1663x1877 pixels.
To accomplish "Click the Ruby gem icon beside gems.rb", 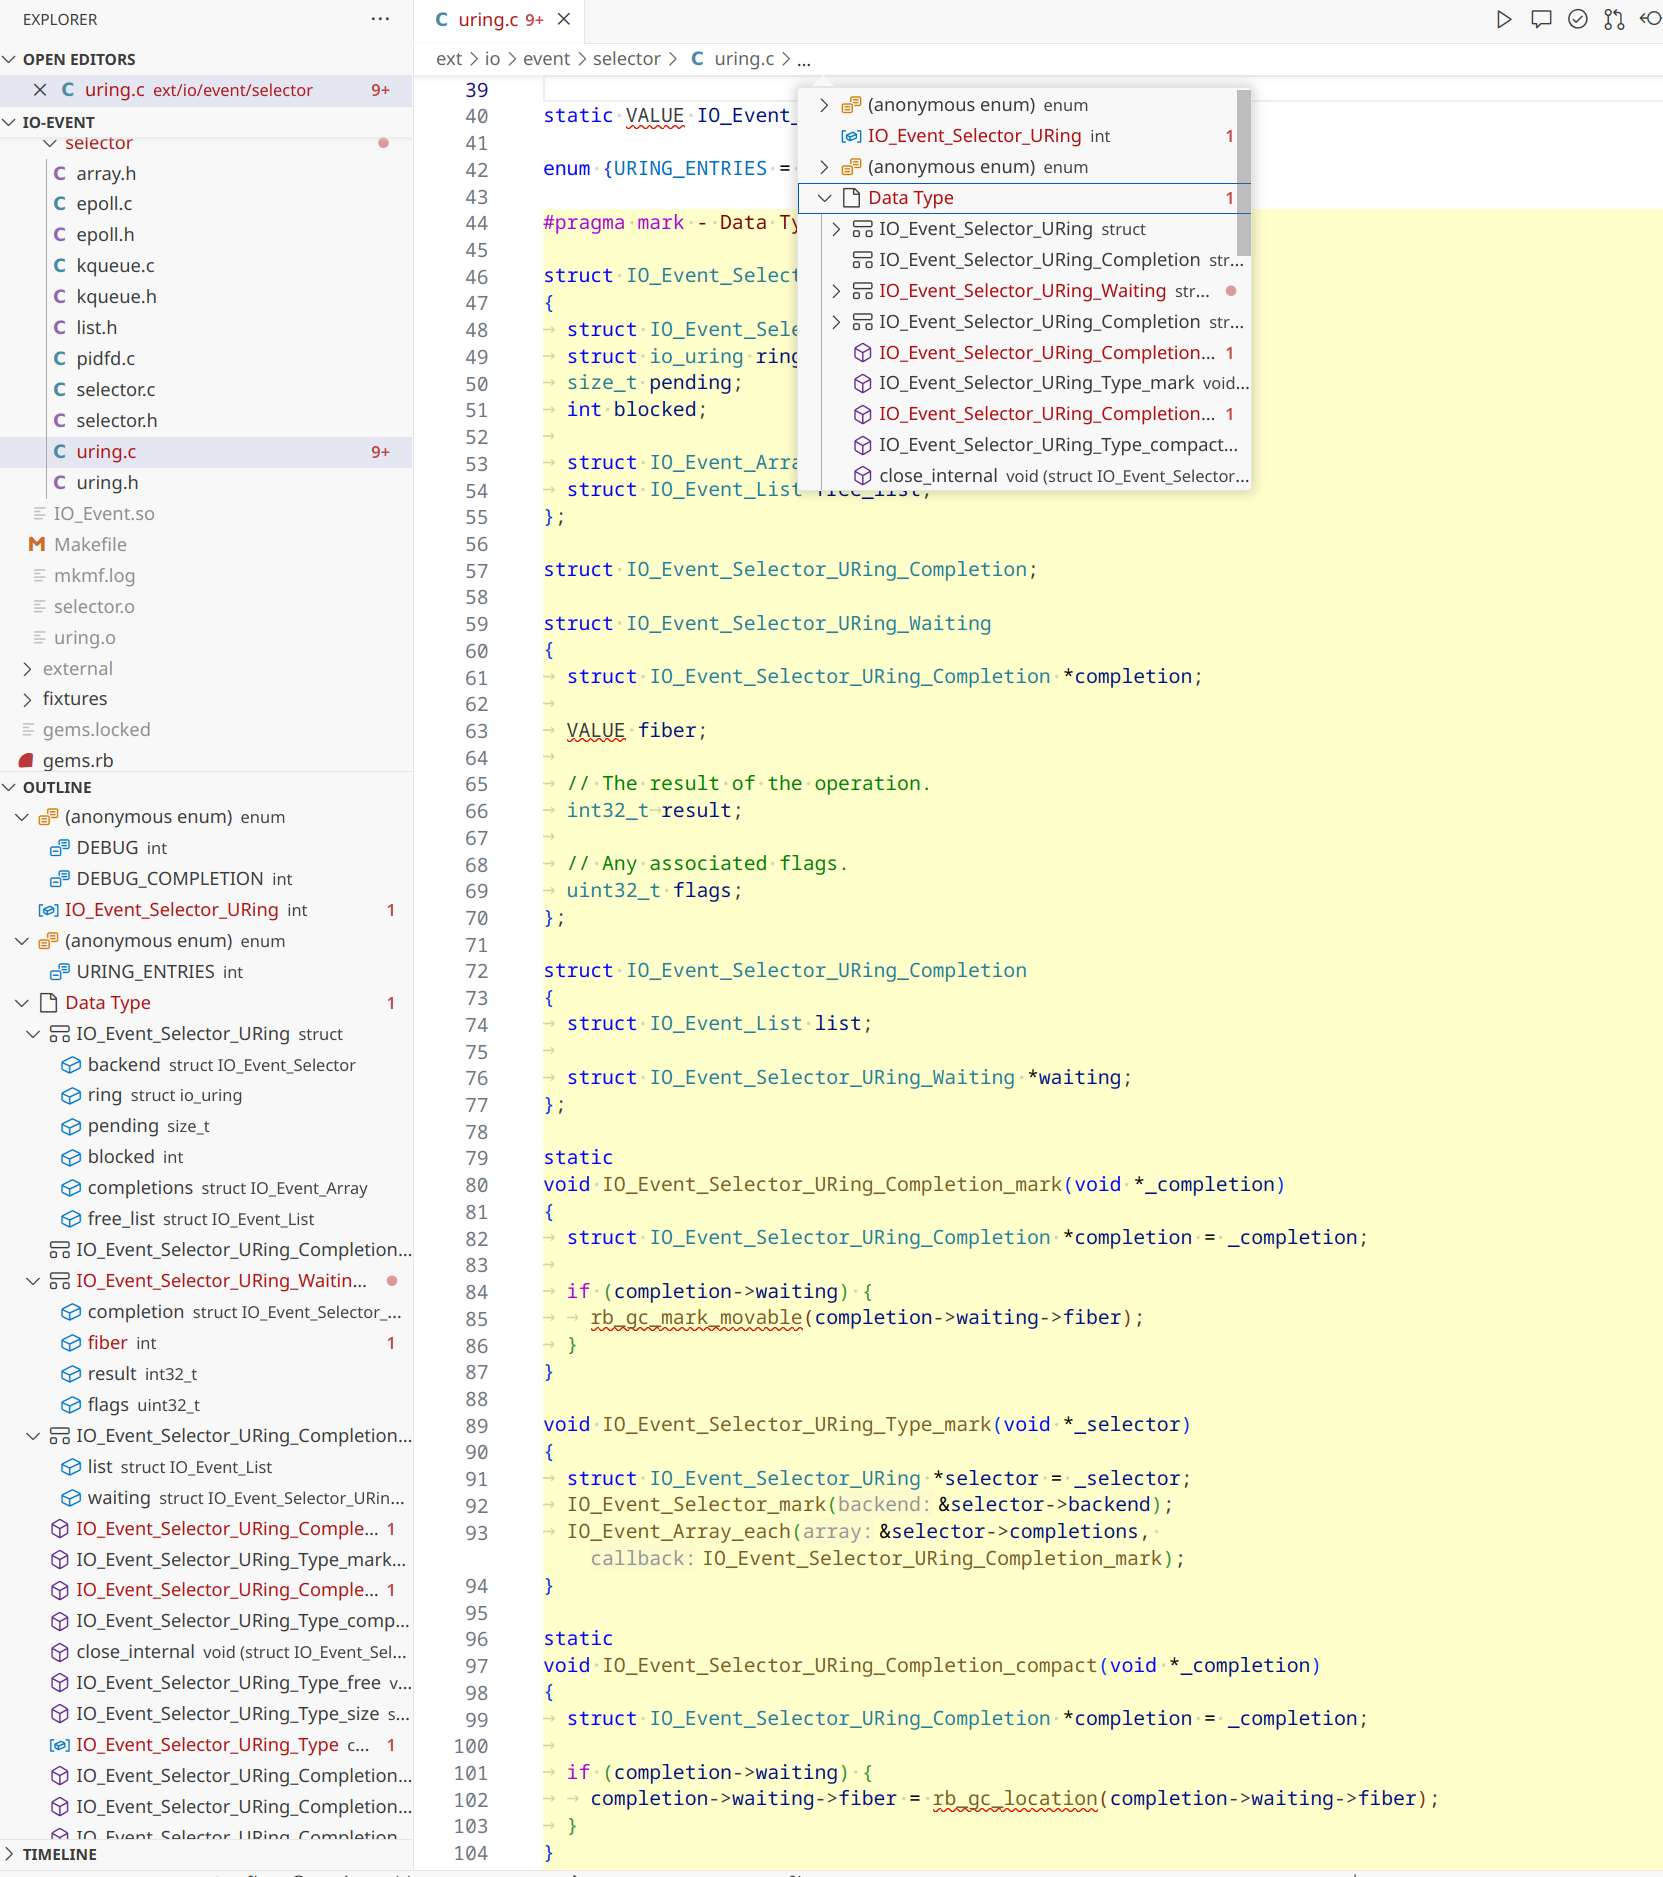I will [x=26, y=760].
